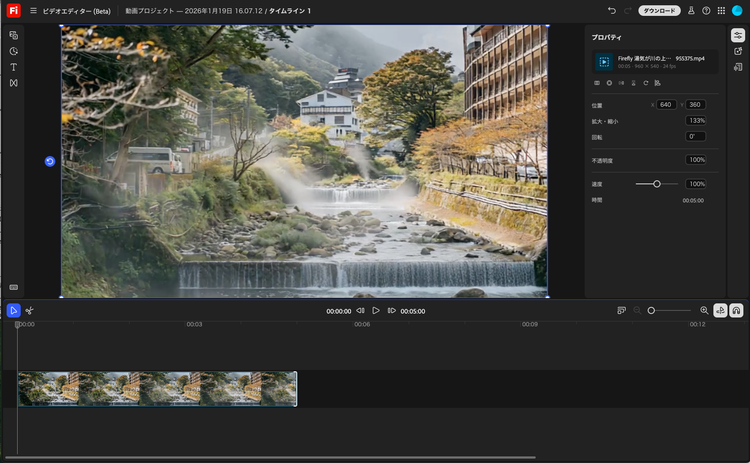Open the Help question mark icon

click(706, 10)
